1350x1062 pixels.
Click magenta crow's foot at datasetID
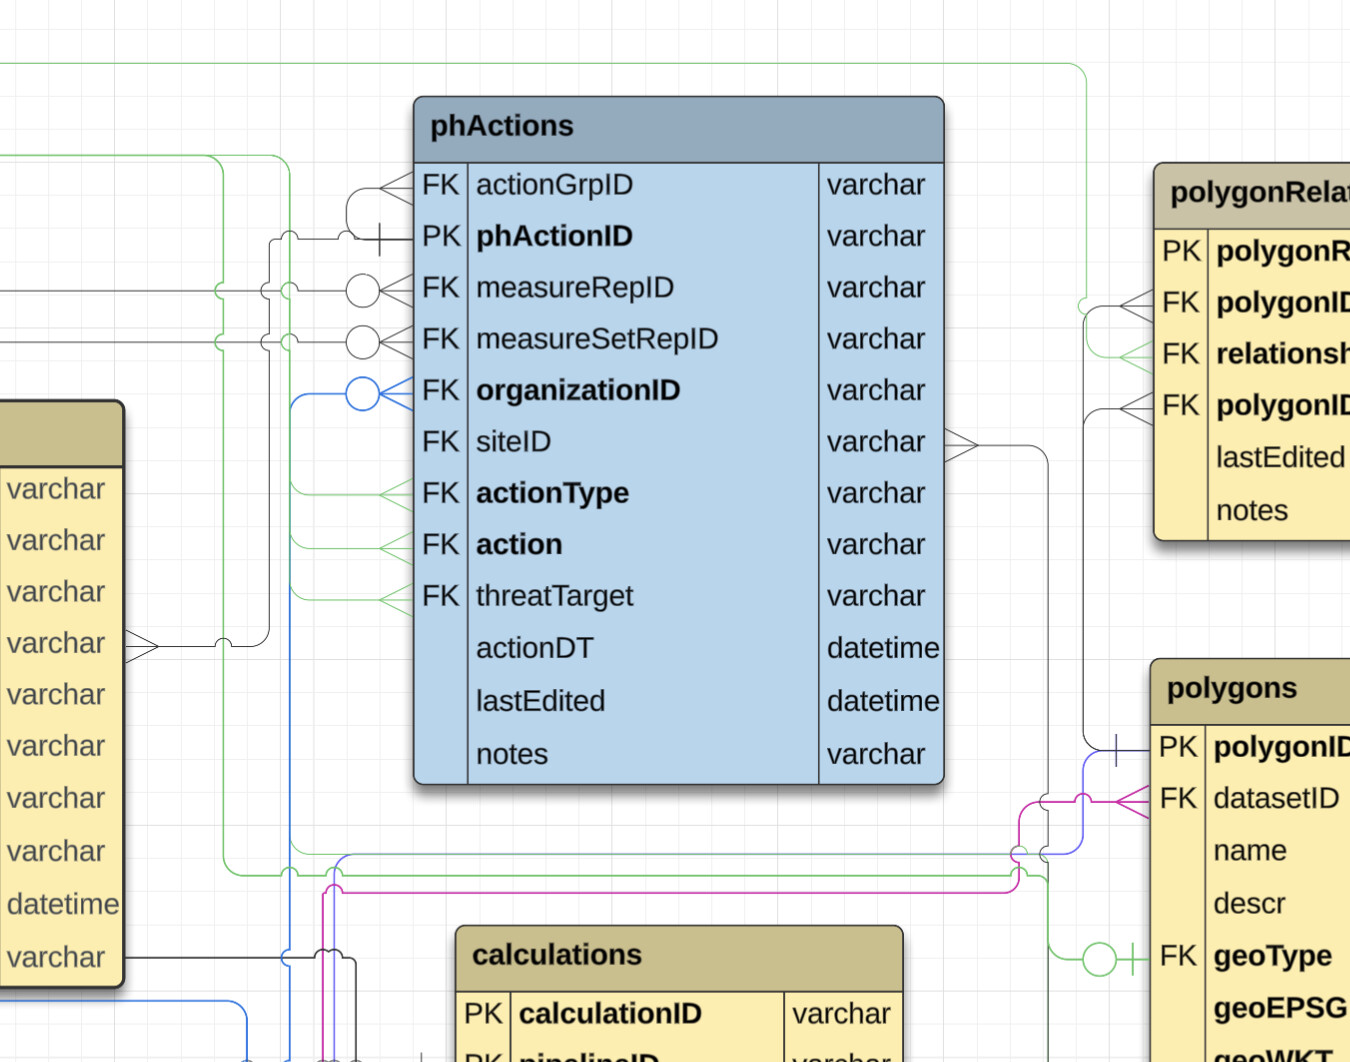click(x=1132, y=801)
